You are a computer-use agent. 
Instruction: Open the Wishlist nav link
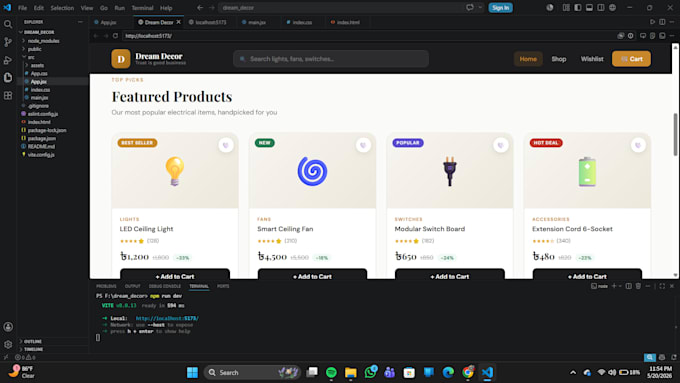pos(592,59)
